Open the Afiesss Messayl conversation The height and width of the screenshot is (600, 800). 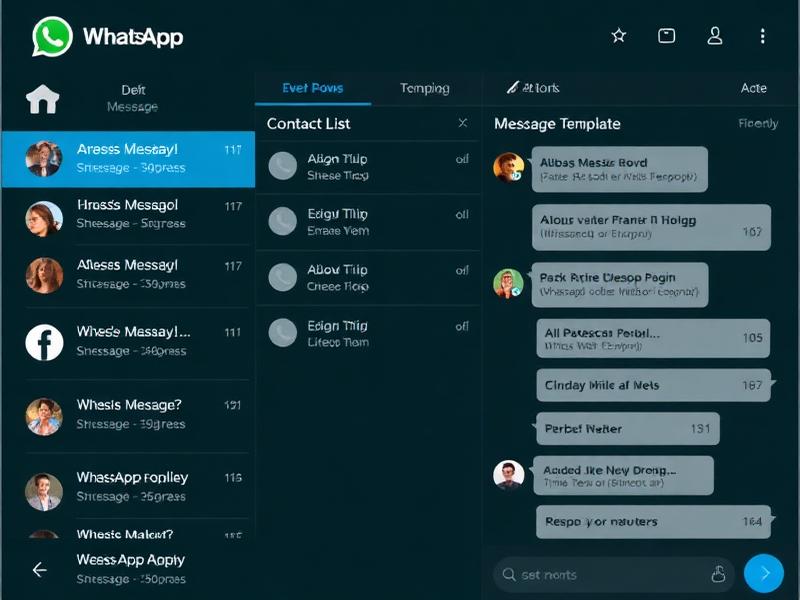(x=128, y=275)
